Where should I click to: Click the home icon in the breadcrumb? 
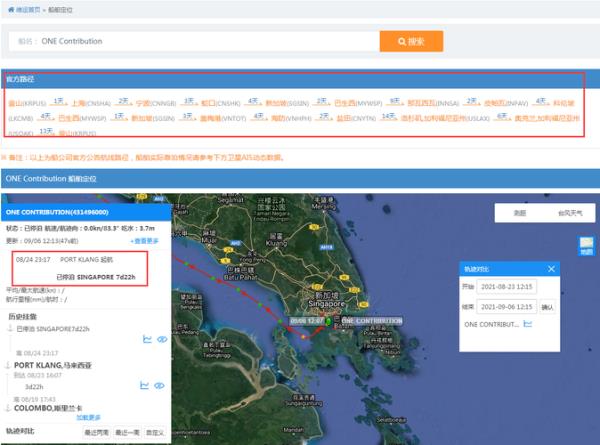pyautogui.click(x=11, y=10)
